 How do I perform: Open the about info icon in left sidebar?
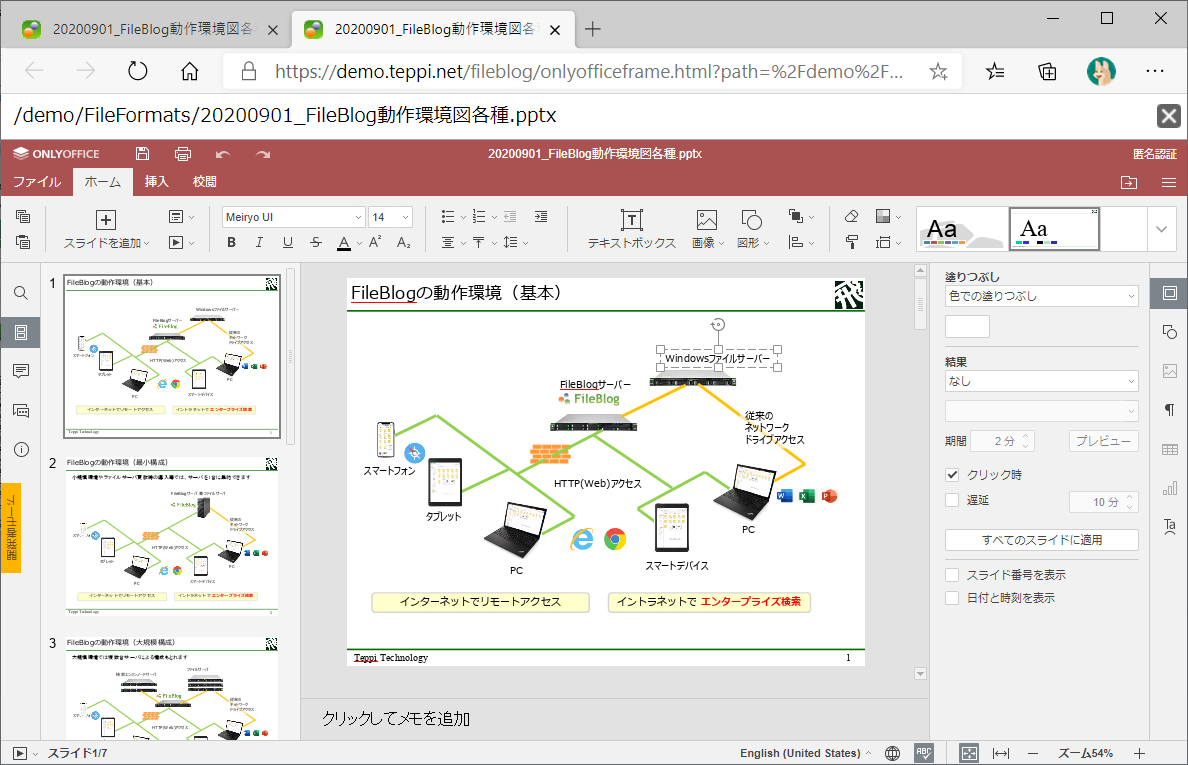(x=21, y=450)
